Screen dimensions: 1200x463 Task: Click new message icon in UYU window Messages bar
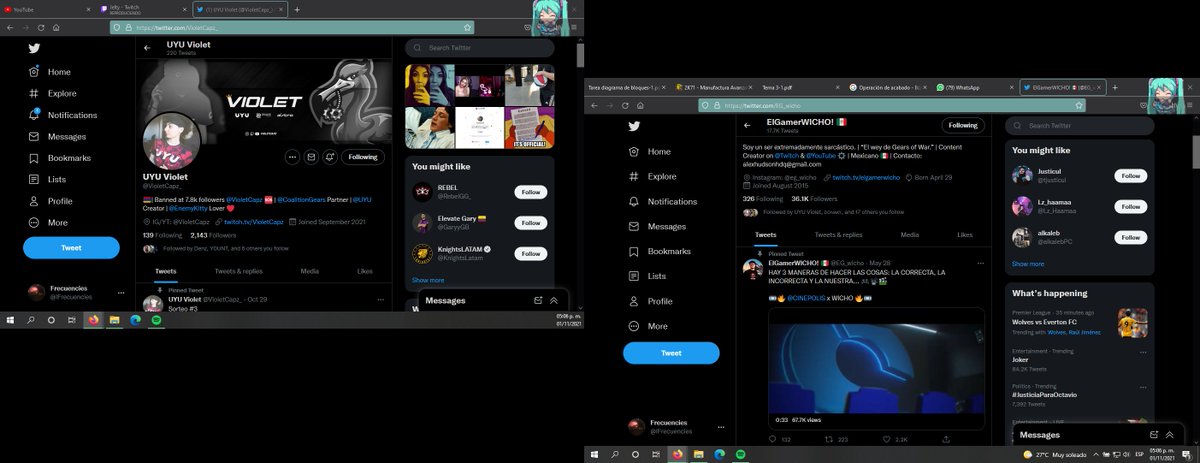[538, 300]
